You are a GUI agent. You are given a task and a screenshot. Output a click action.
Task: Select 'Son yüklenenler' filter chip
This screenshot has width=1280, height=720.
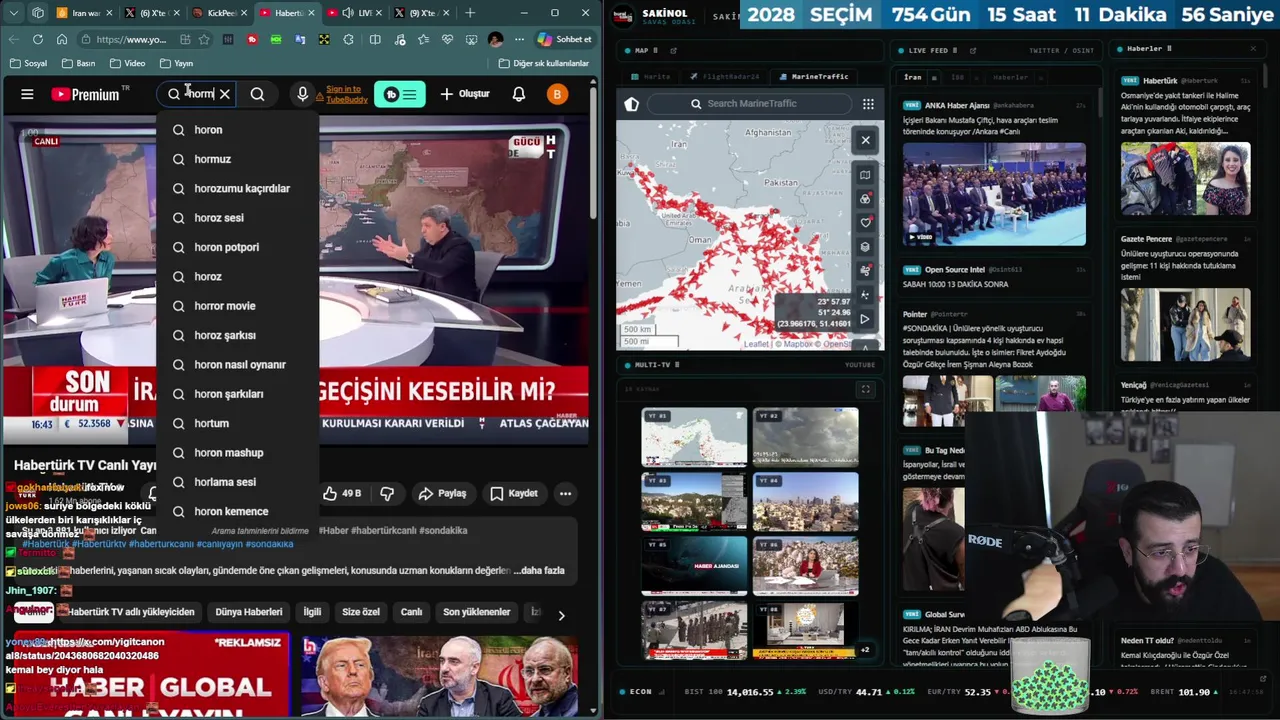pos(476,612)
